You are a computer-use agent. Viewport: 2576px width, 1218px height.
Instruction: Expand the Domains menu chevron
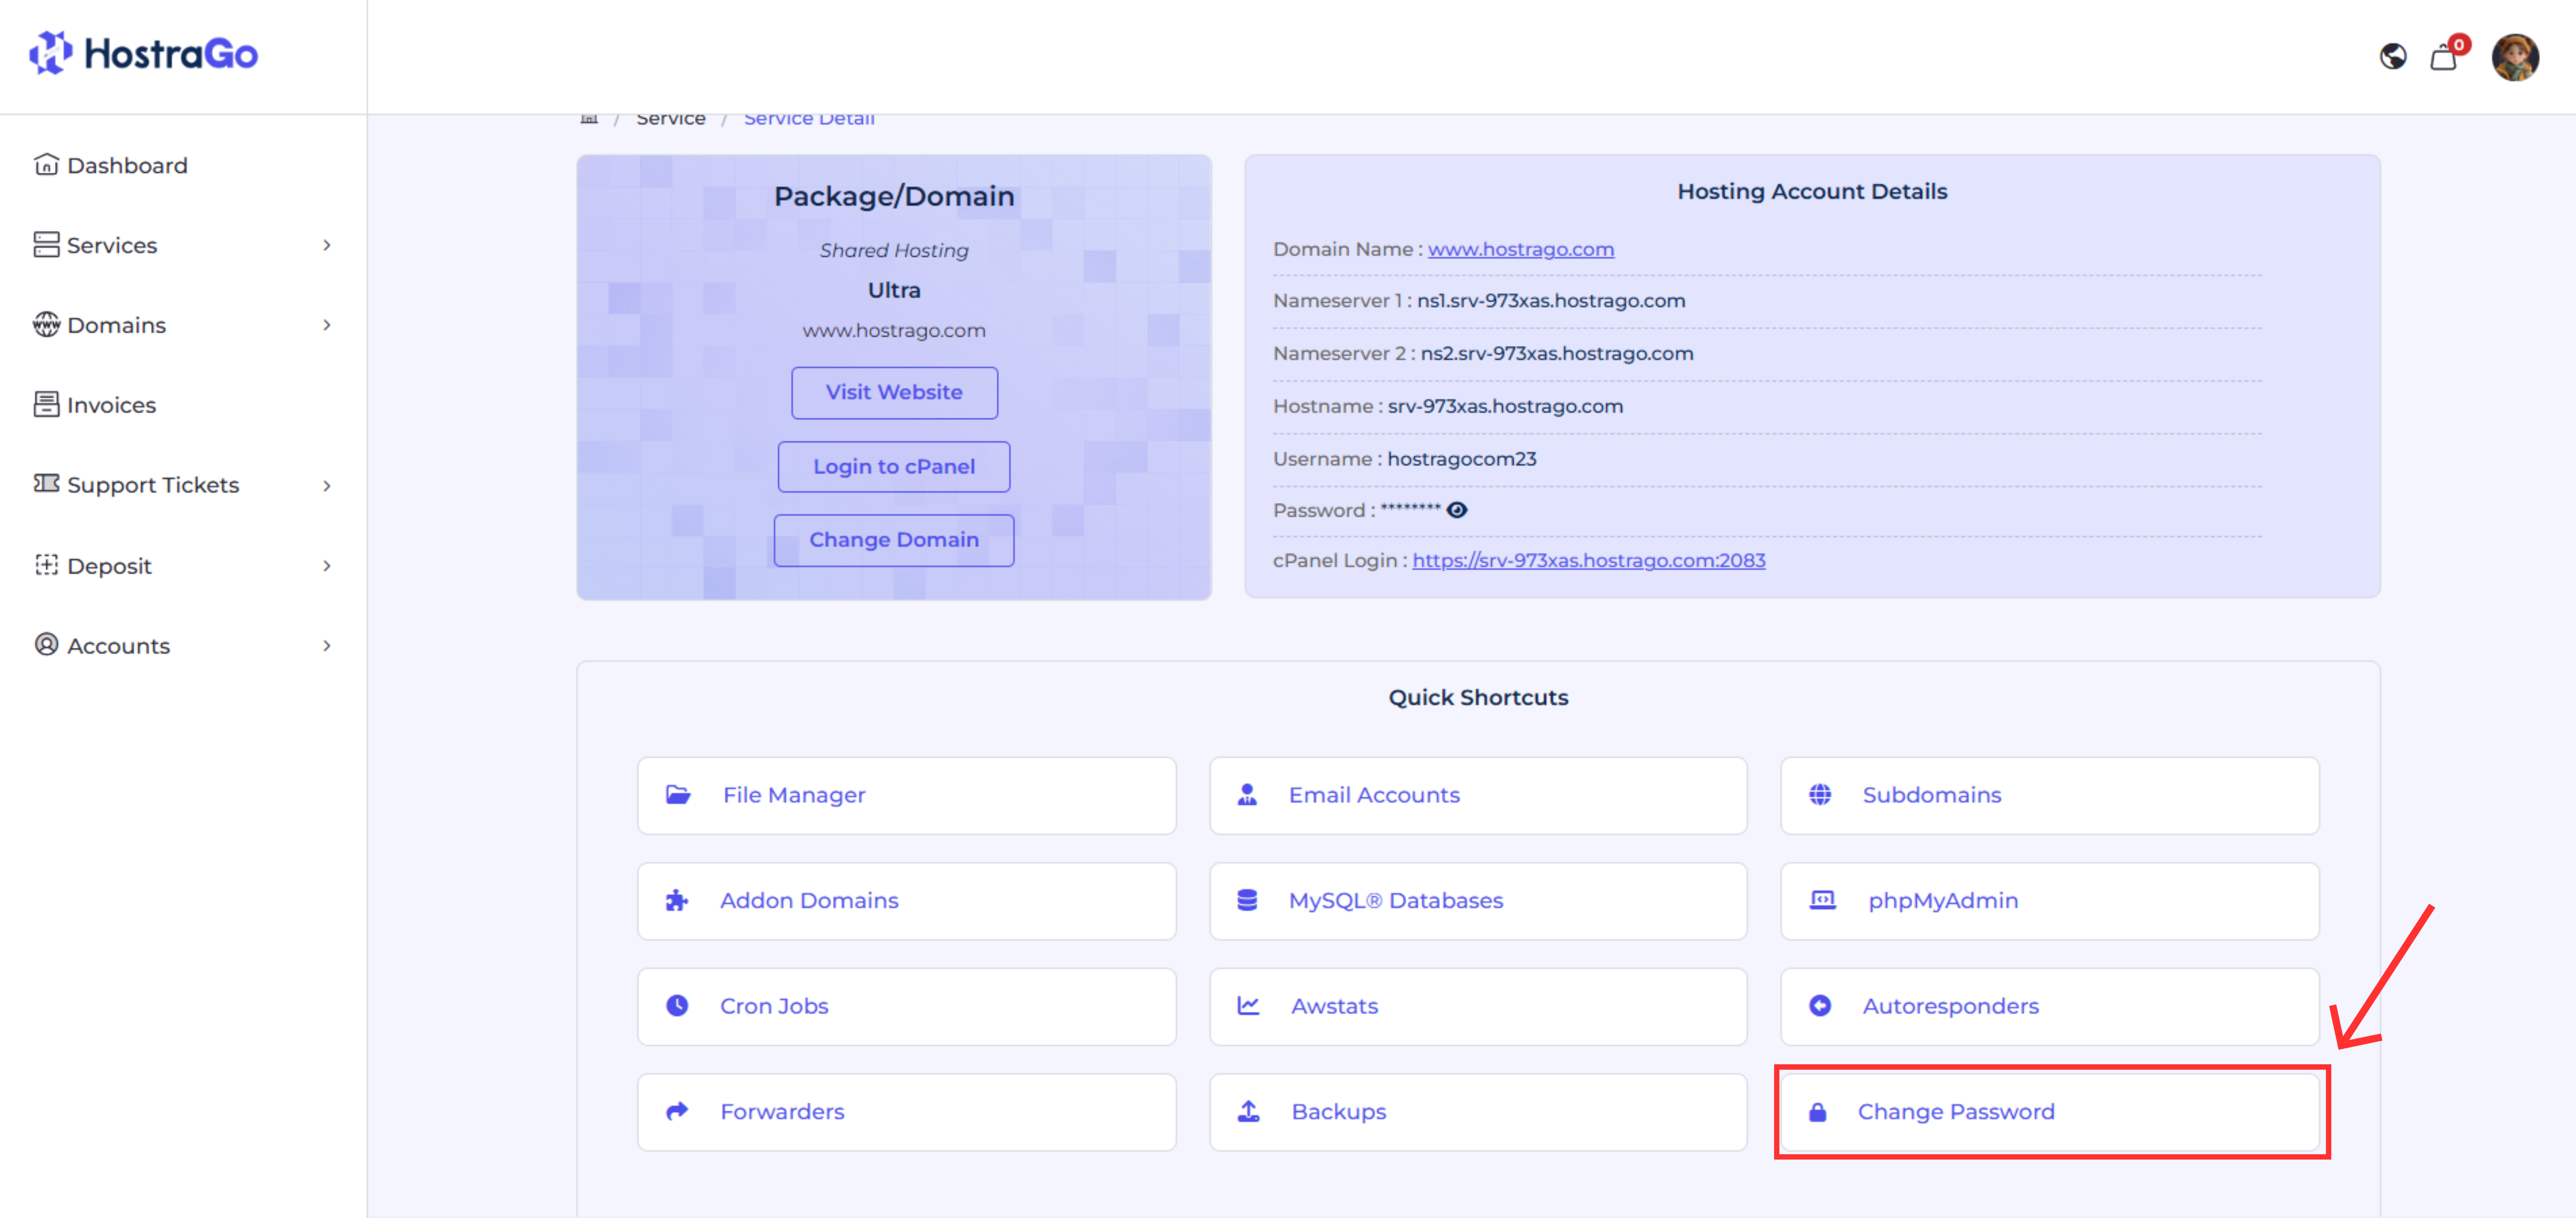tap(326, 325)
